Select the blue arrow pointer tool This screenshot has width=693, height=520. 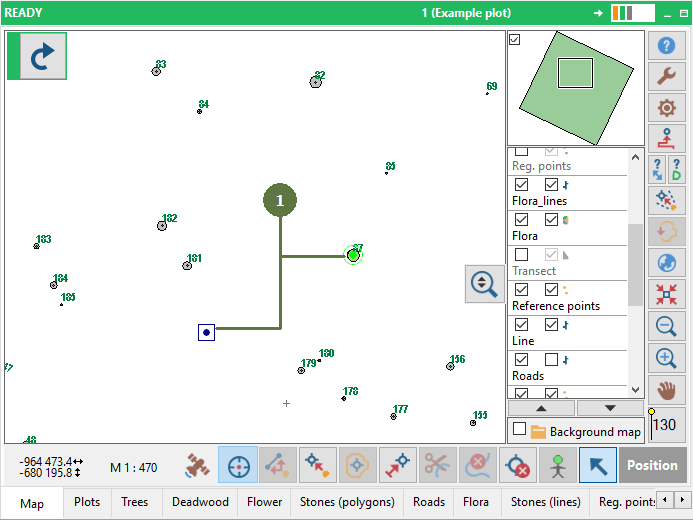click(x=598, y=465)
